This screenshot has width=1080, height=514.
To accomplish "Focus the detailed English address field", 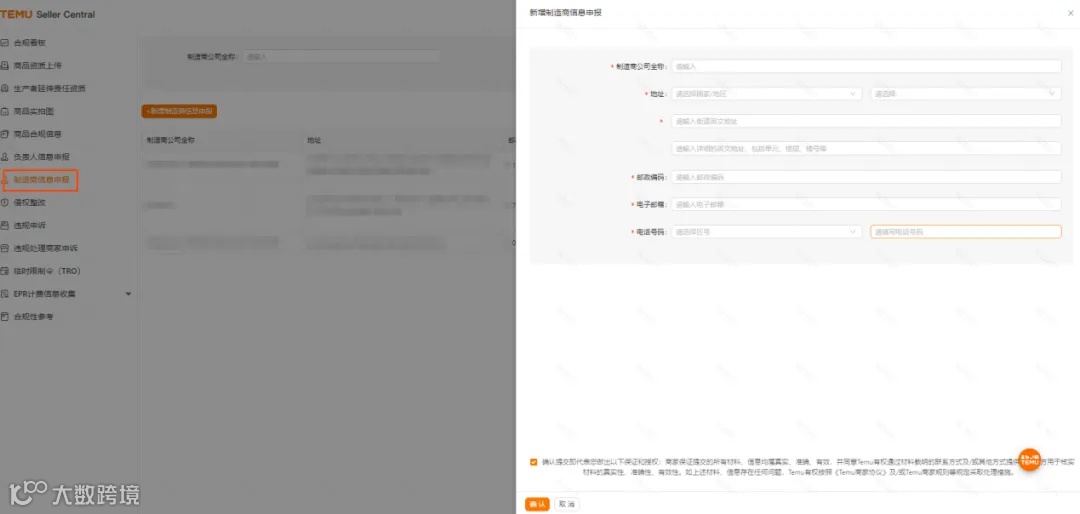I will [x=866, y=148].
